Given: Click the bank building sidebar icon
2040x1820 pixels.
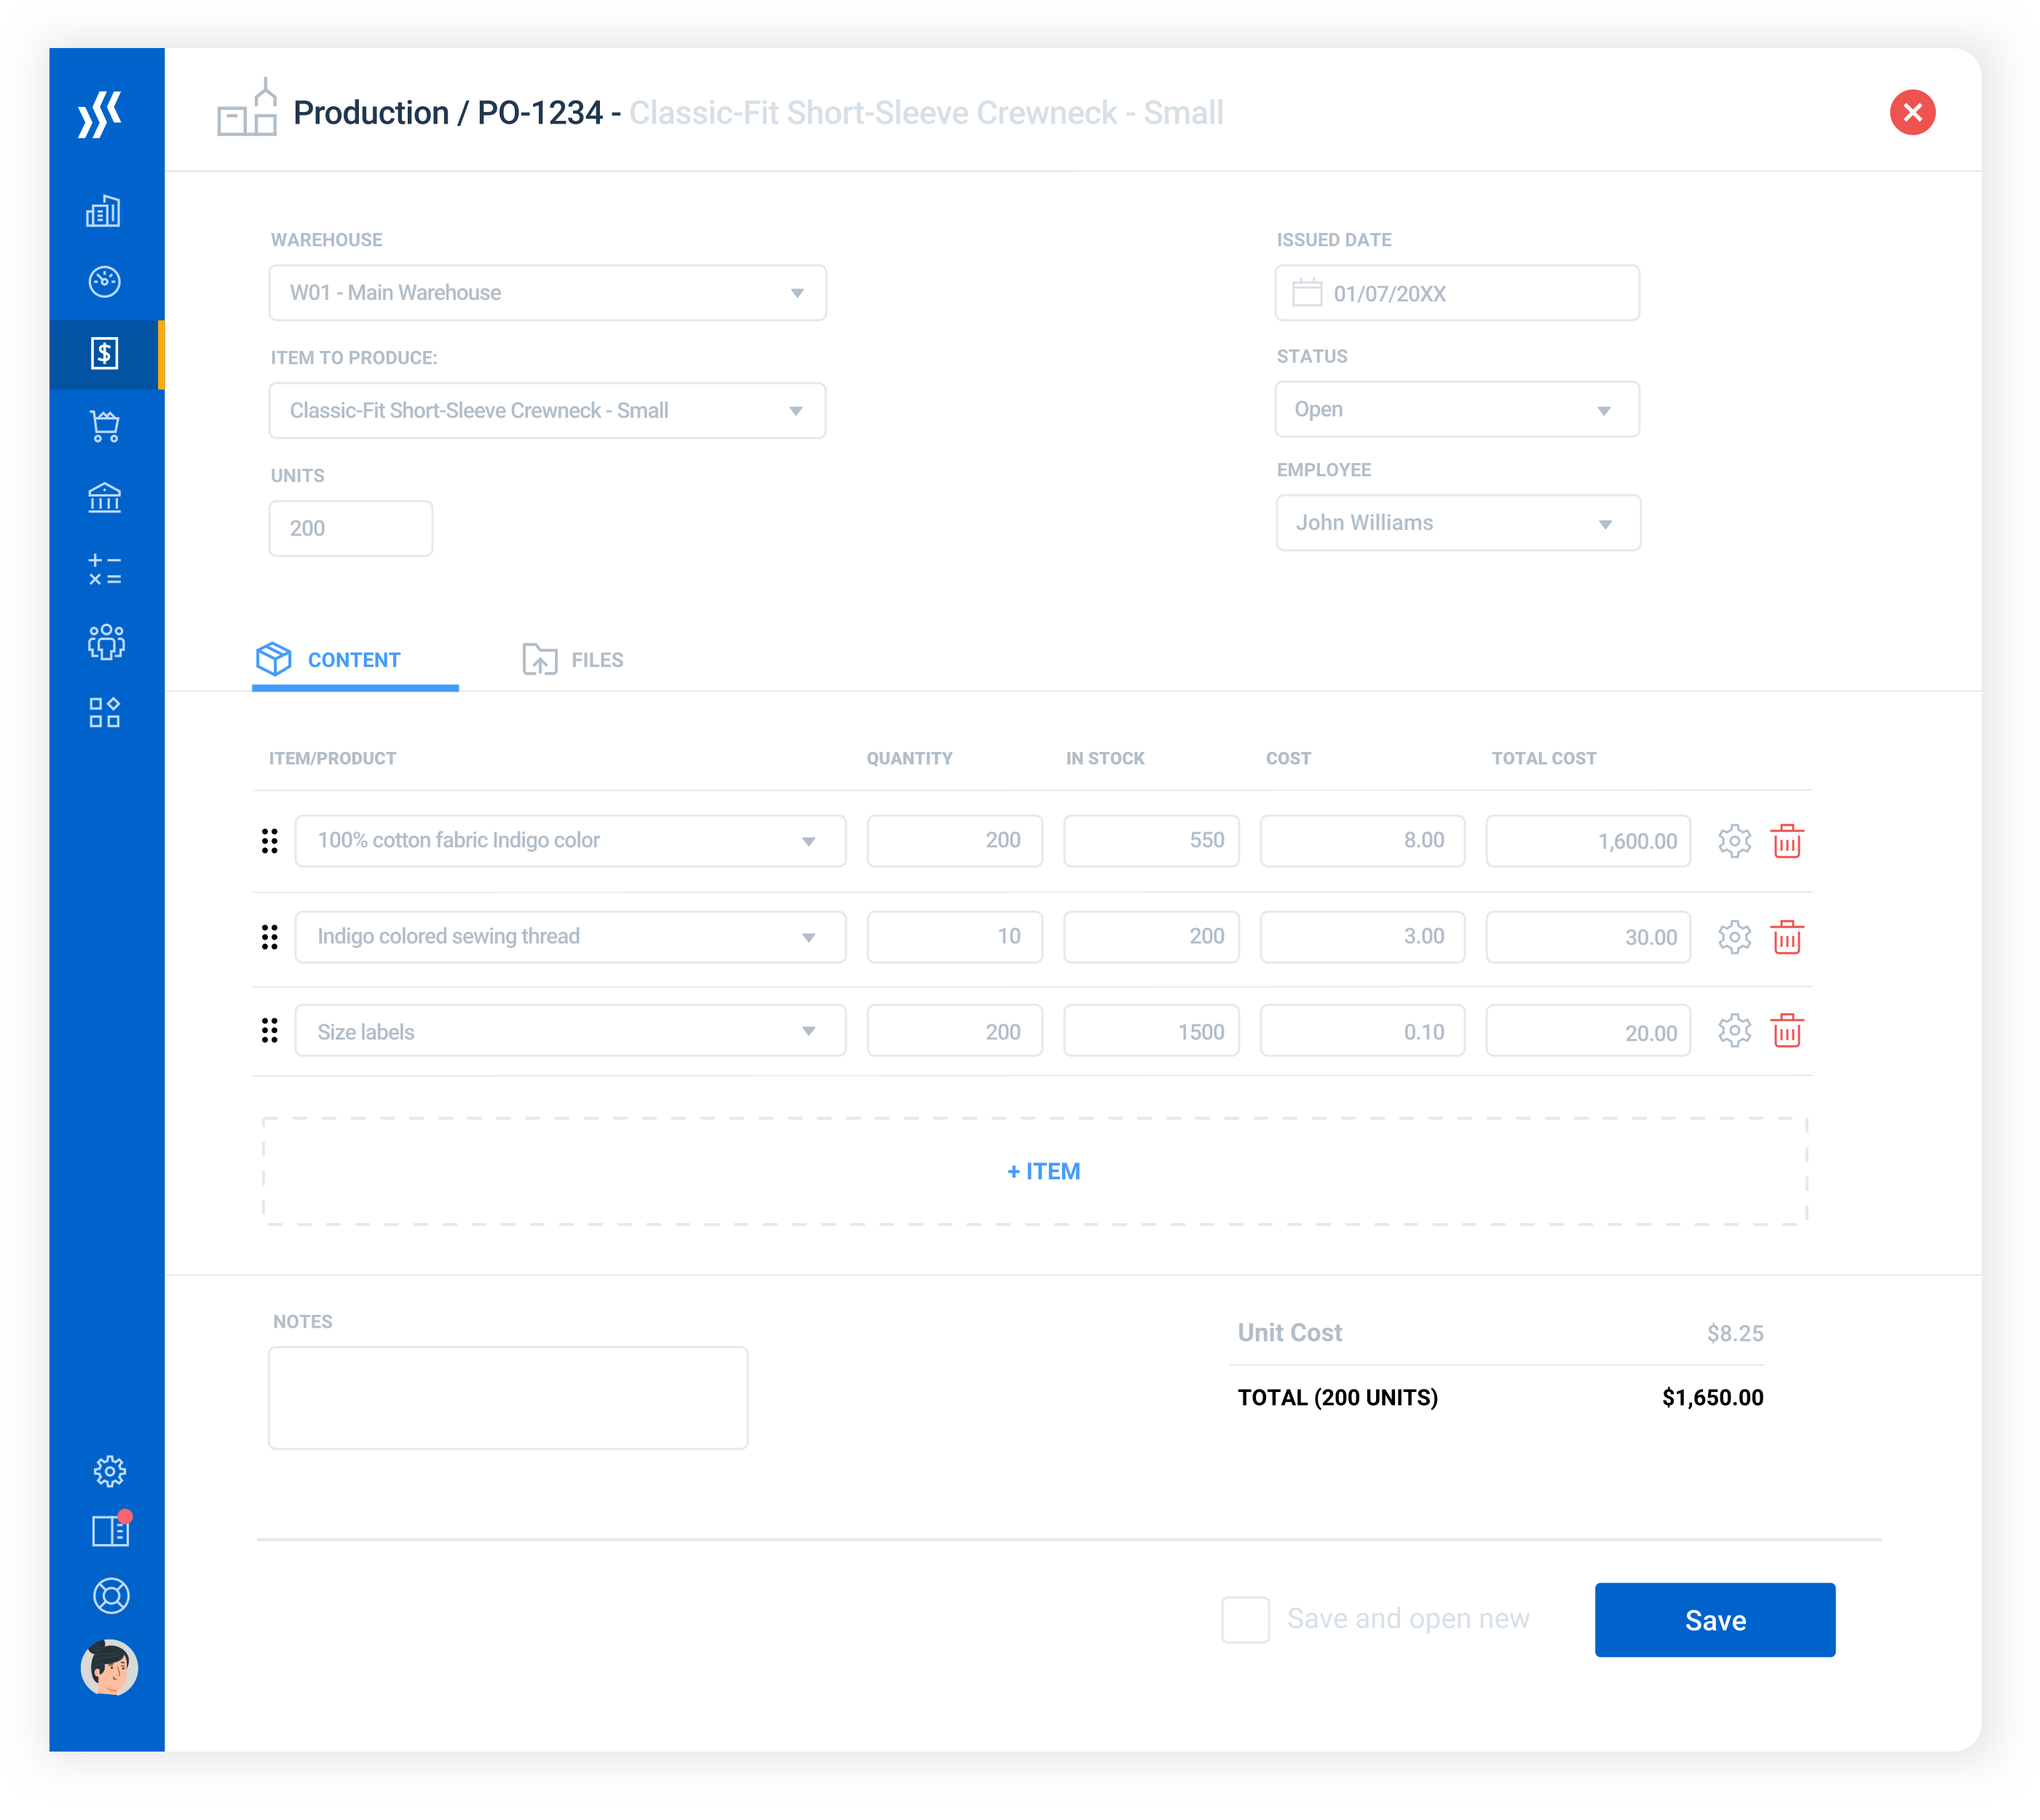Looking at the screenshot, I should (x=105, y=498).
